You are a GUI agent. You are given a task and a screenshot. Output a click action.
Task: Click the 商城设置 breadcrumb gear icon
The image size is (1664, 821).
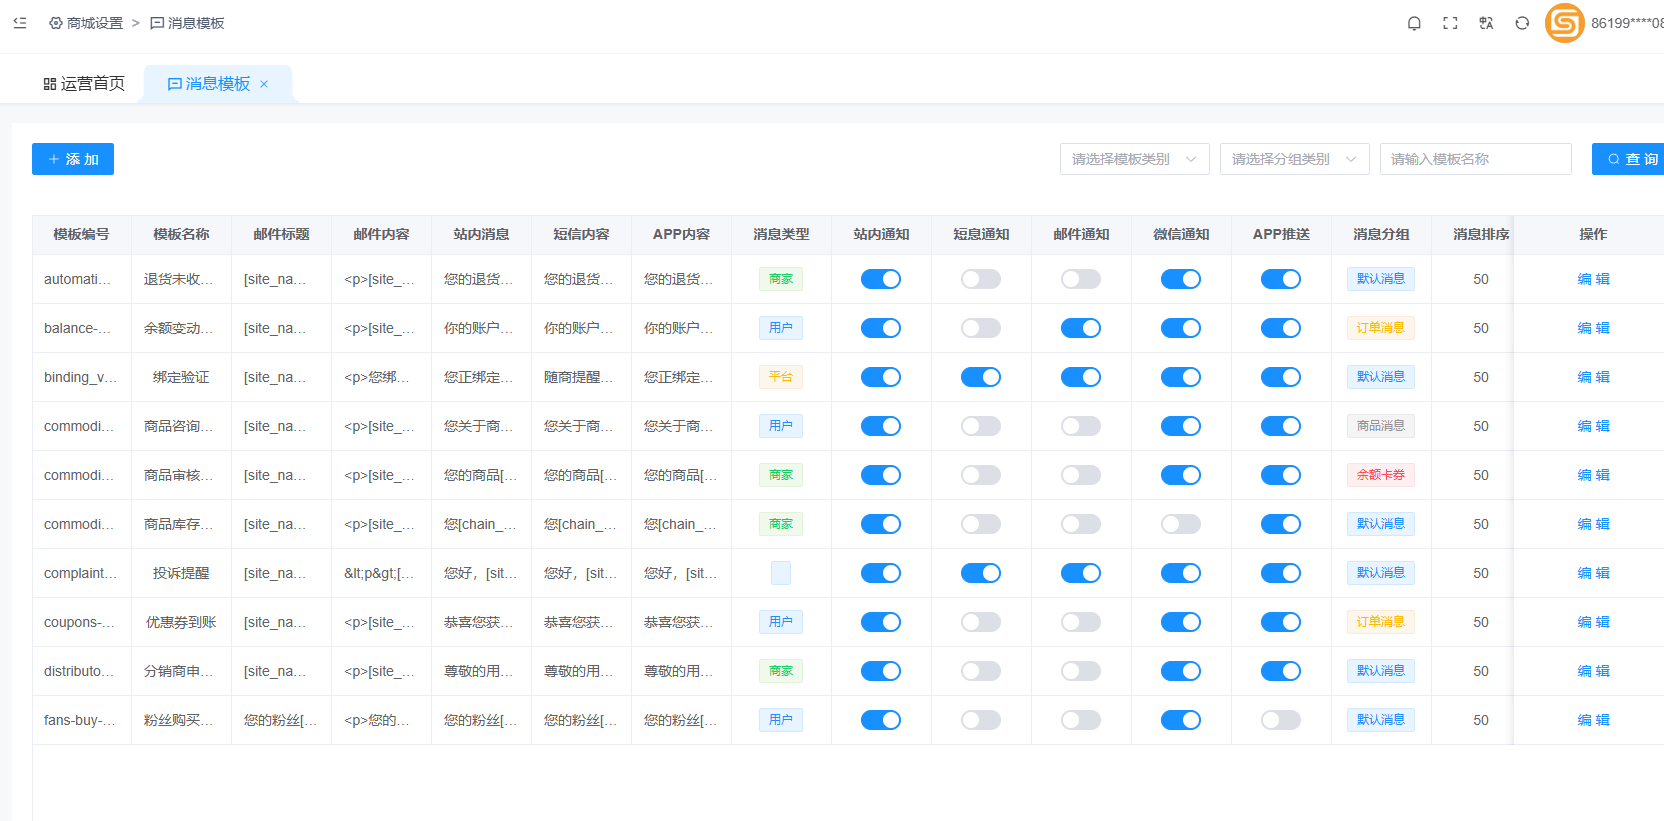[x=56, y=23]
